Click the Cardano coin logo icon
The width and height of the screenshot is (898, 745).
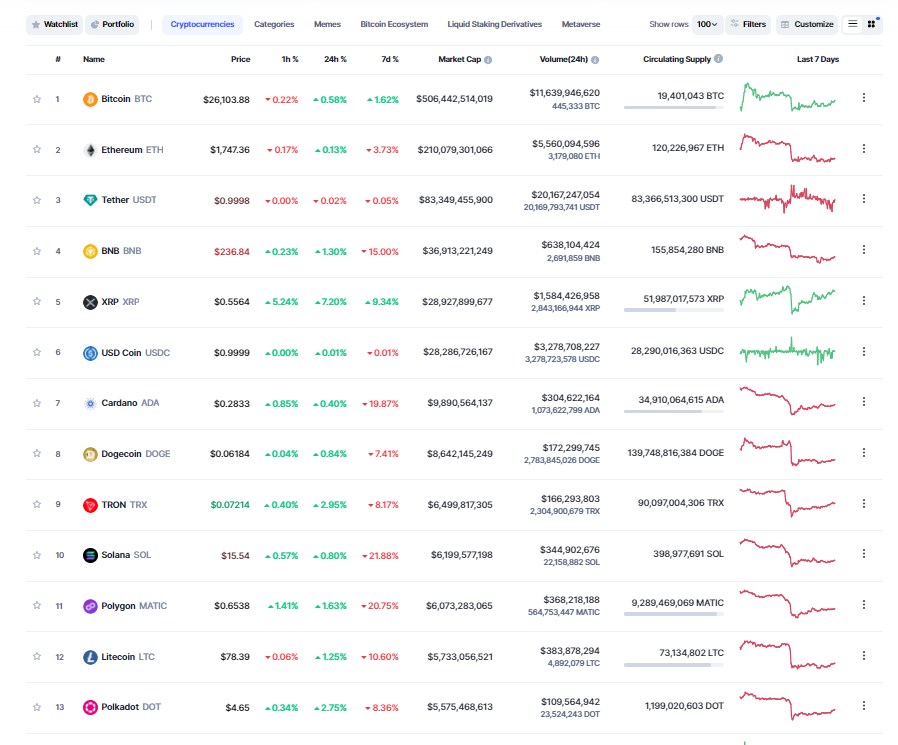point(90,403)
